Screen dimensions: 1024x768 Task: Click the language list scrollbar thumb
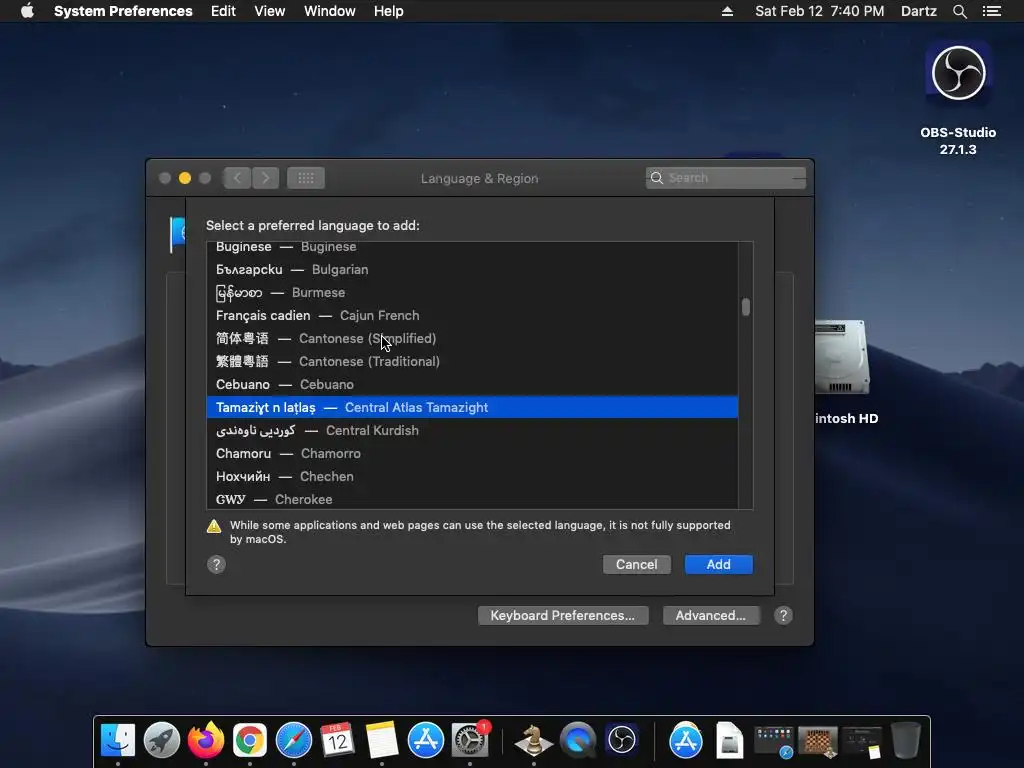[746, 307]
